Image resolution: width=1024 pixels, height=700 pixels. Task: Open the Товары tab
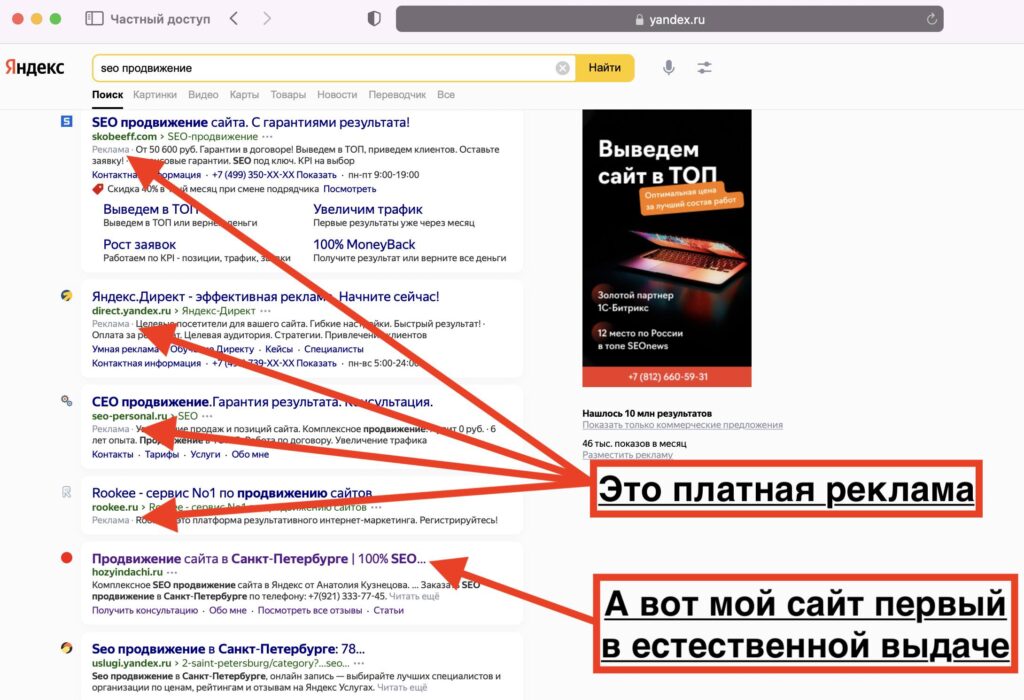[x=288, y=95]
